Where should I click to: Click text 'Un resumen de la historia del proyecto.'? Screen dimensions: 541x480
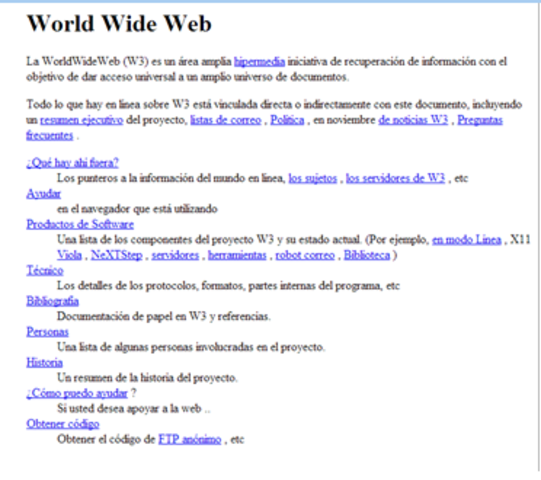pos(147,378)
